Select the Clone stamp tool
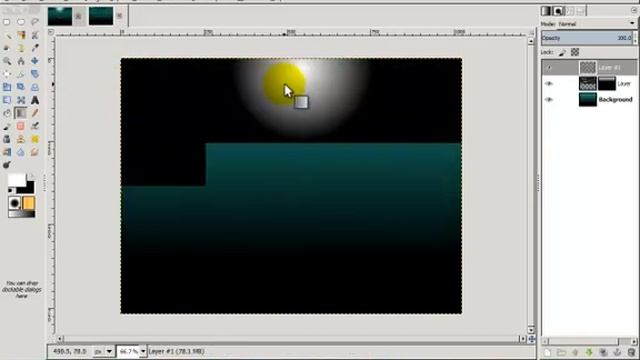Screen dimensions: 640x360 tap(21, 139)
